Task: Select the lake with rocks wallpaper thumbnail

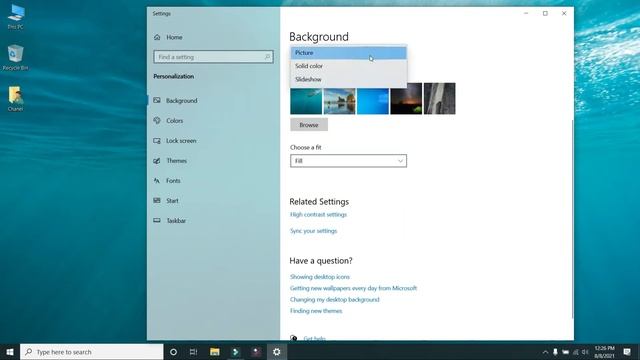Action: (x=339, y=101)
